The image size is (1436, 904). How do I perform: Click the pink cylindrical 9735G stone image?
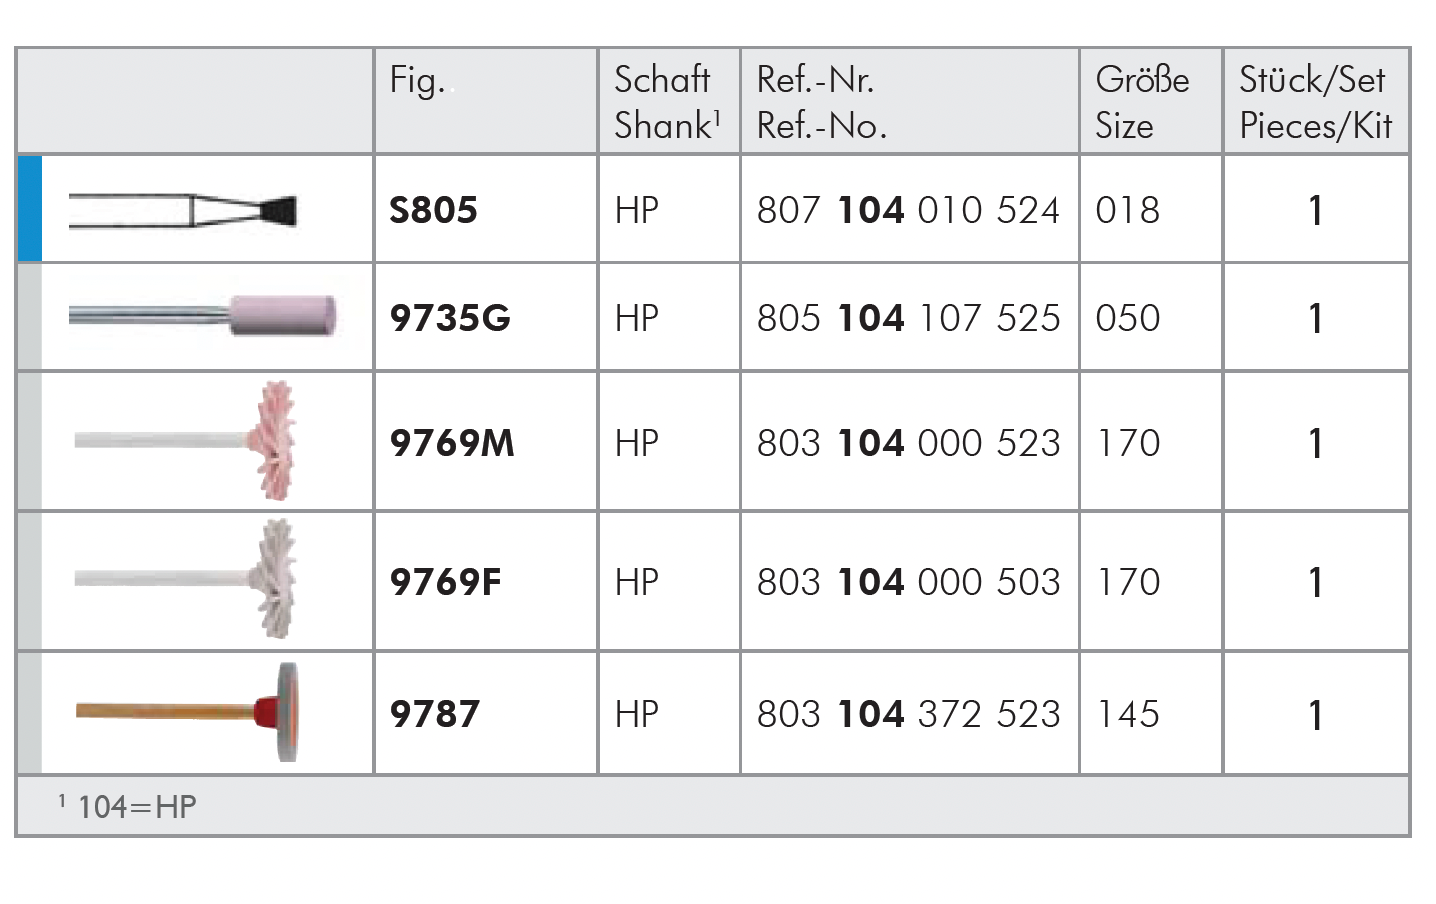click(x=204, y=316)
